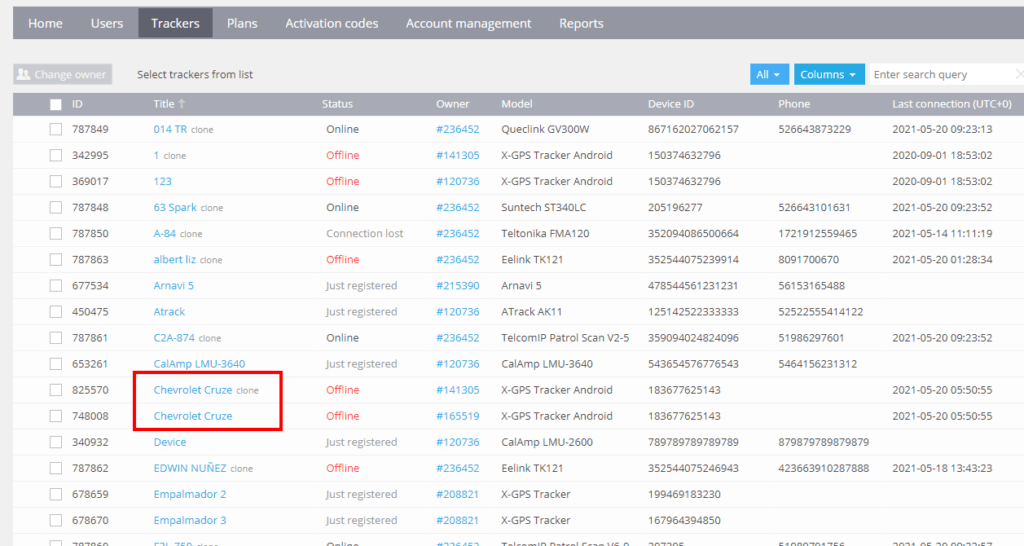Image resolution: width=1024 pixels, height=546 pixels.
Task: Open the Atrack tracker link
Action: [x=169, y=312]
